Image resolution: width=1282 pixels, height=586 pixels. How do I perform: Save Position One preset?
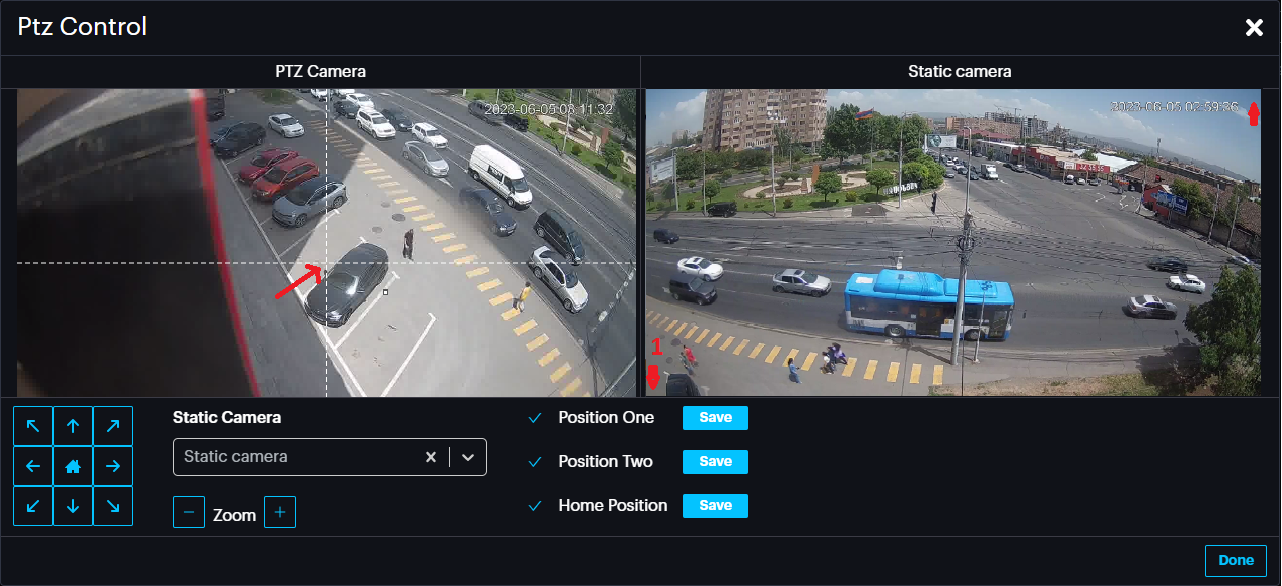[715, 418]
